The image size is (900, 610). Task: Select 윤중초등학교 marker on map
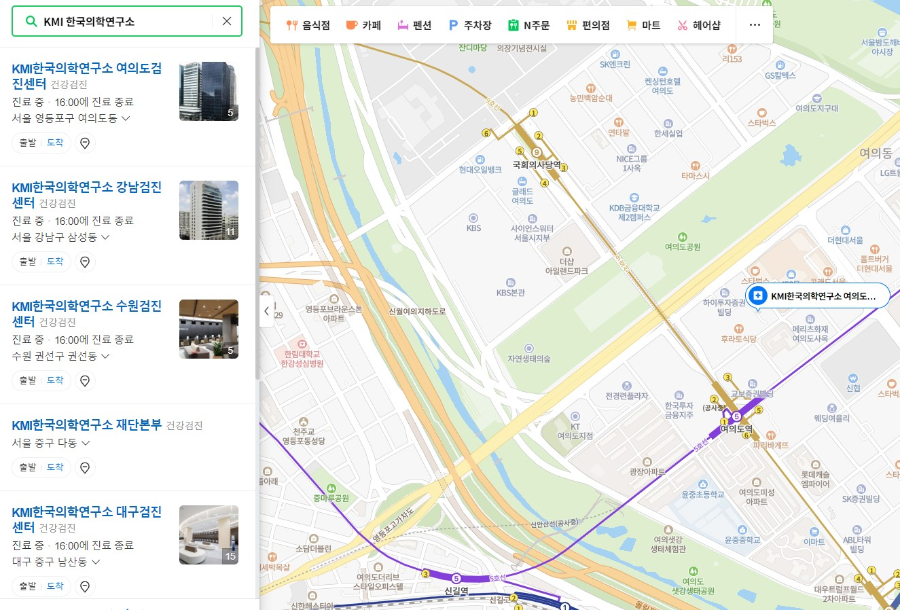(703, 489)
